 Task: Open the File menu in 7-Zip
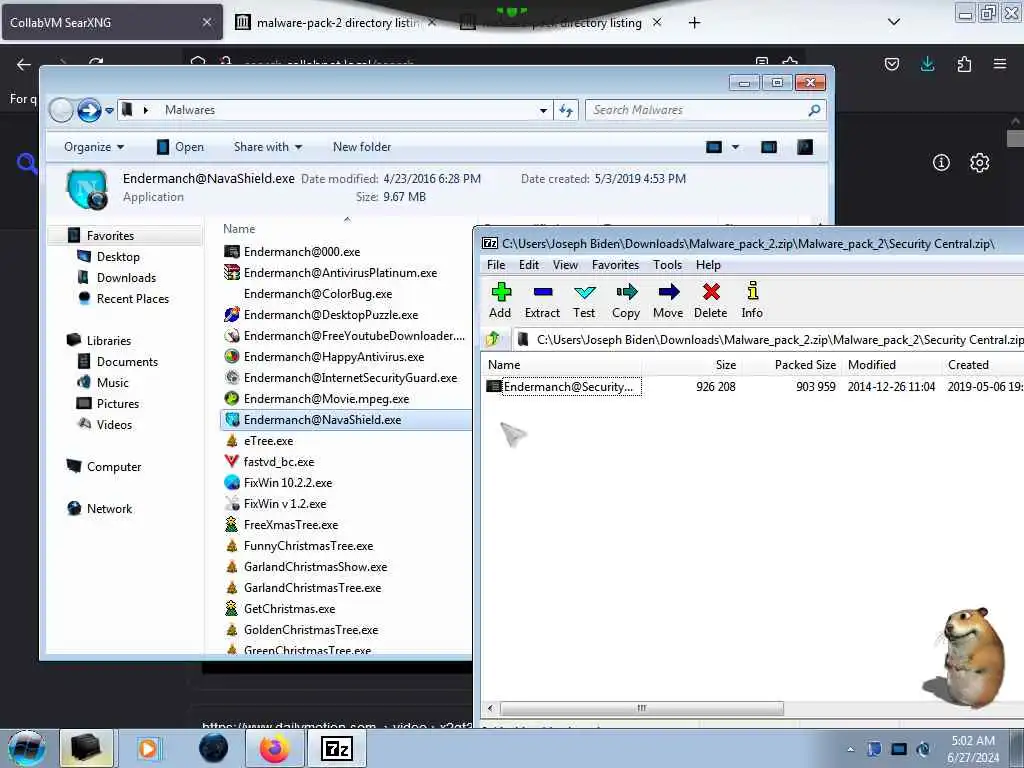(496, 264)
